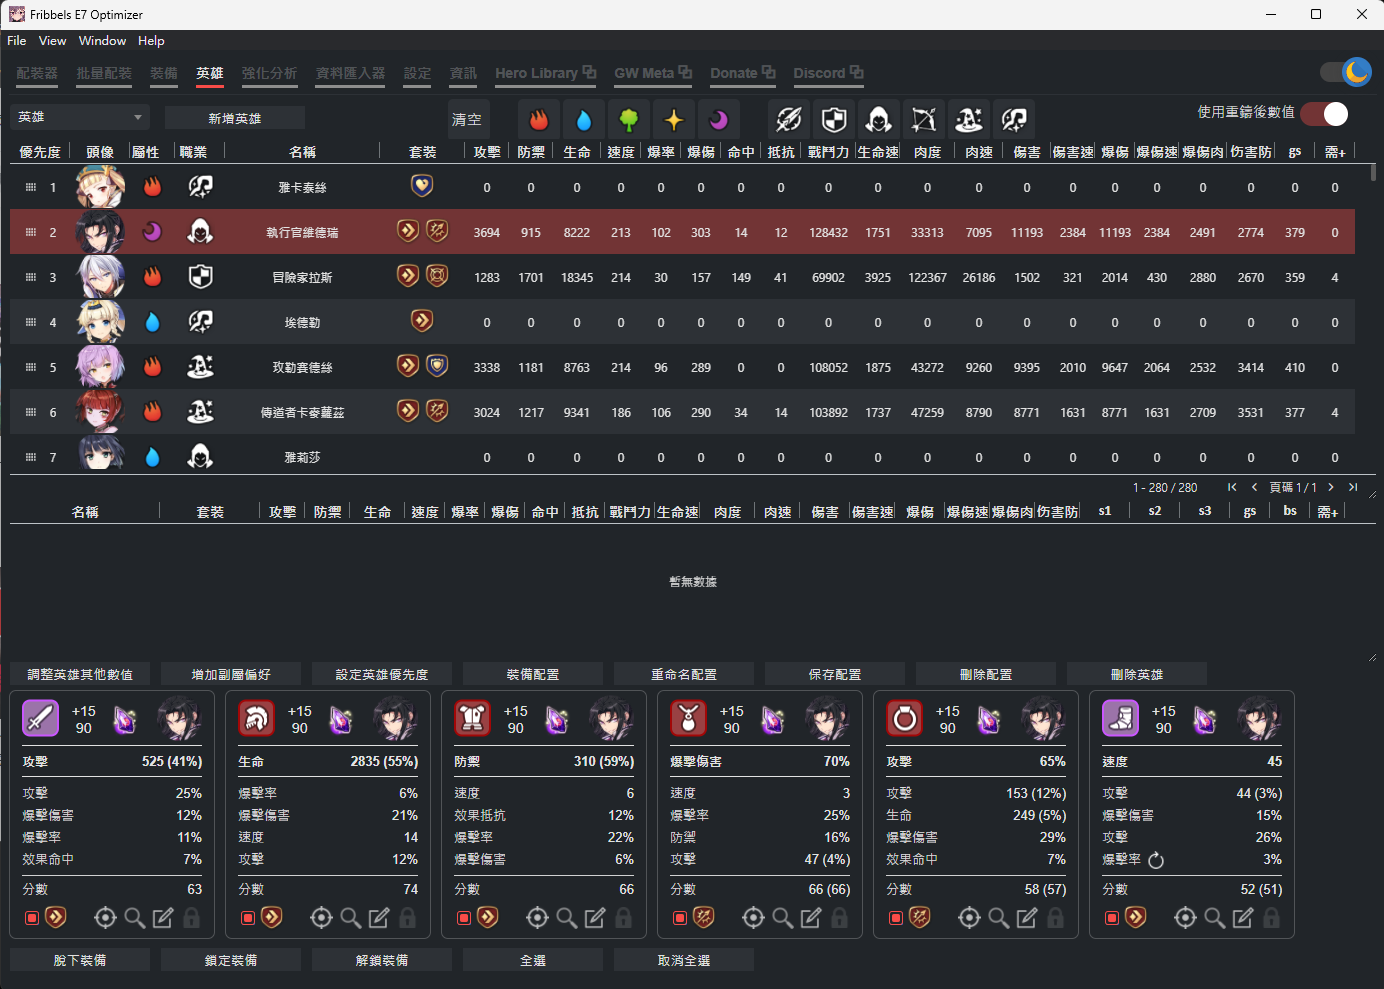The height and width of the screenshot is (989, 1384).
Task: Toggle the dark mode moon switch
Action: [x=1345, y=72]
